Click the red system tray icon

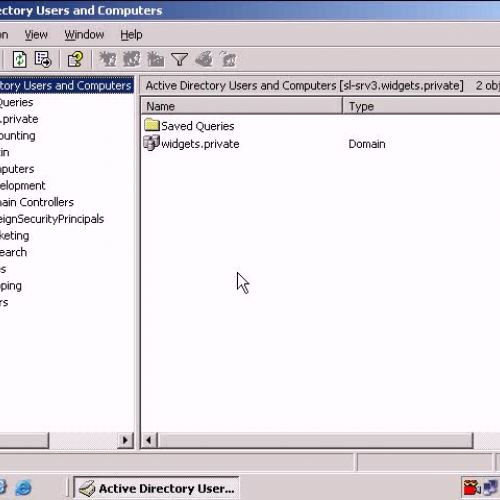tap(472, 488)
